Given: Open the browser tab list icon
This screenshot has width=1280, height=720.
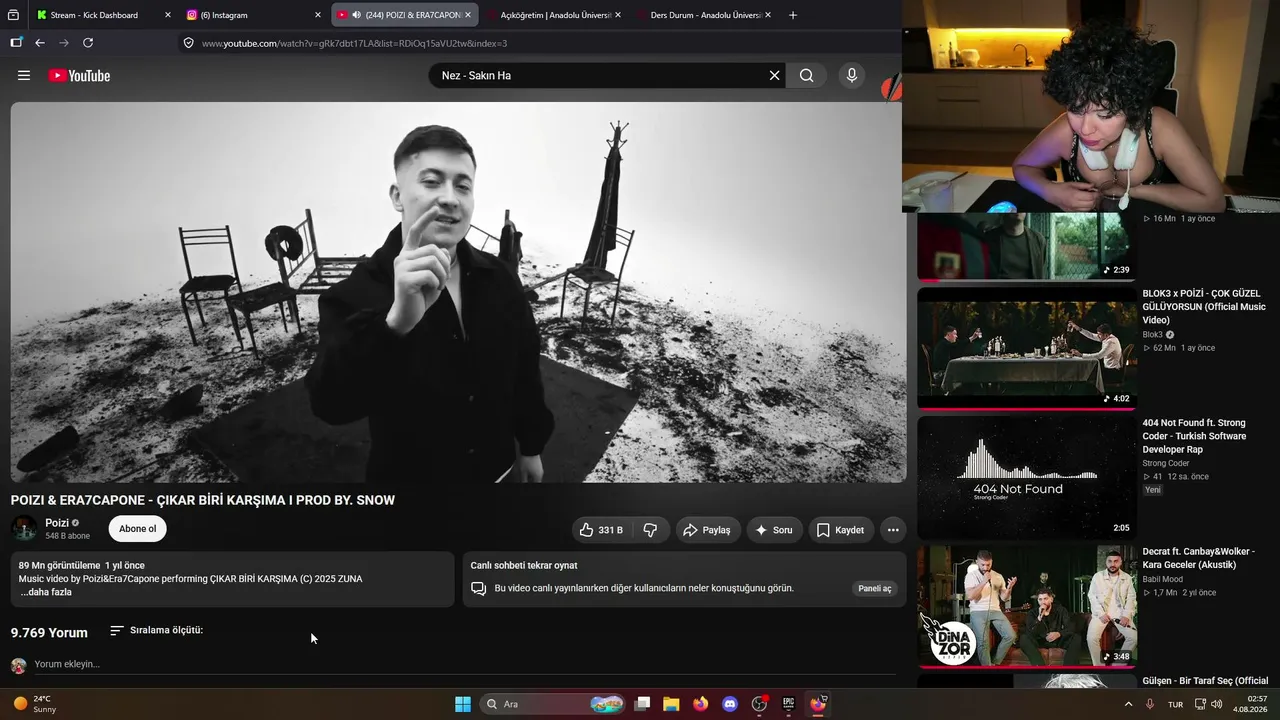Looking at the screenshot, I should point(13,15).
